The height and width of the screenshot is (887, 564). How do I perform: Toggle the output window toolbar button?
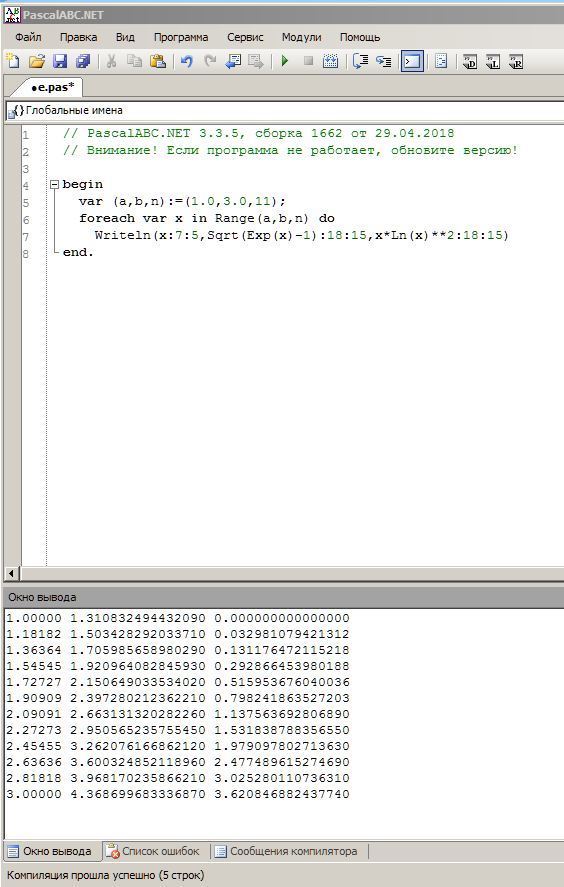412,61
